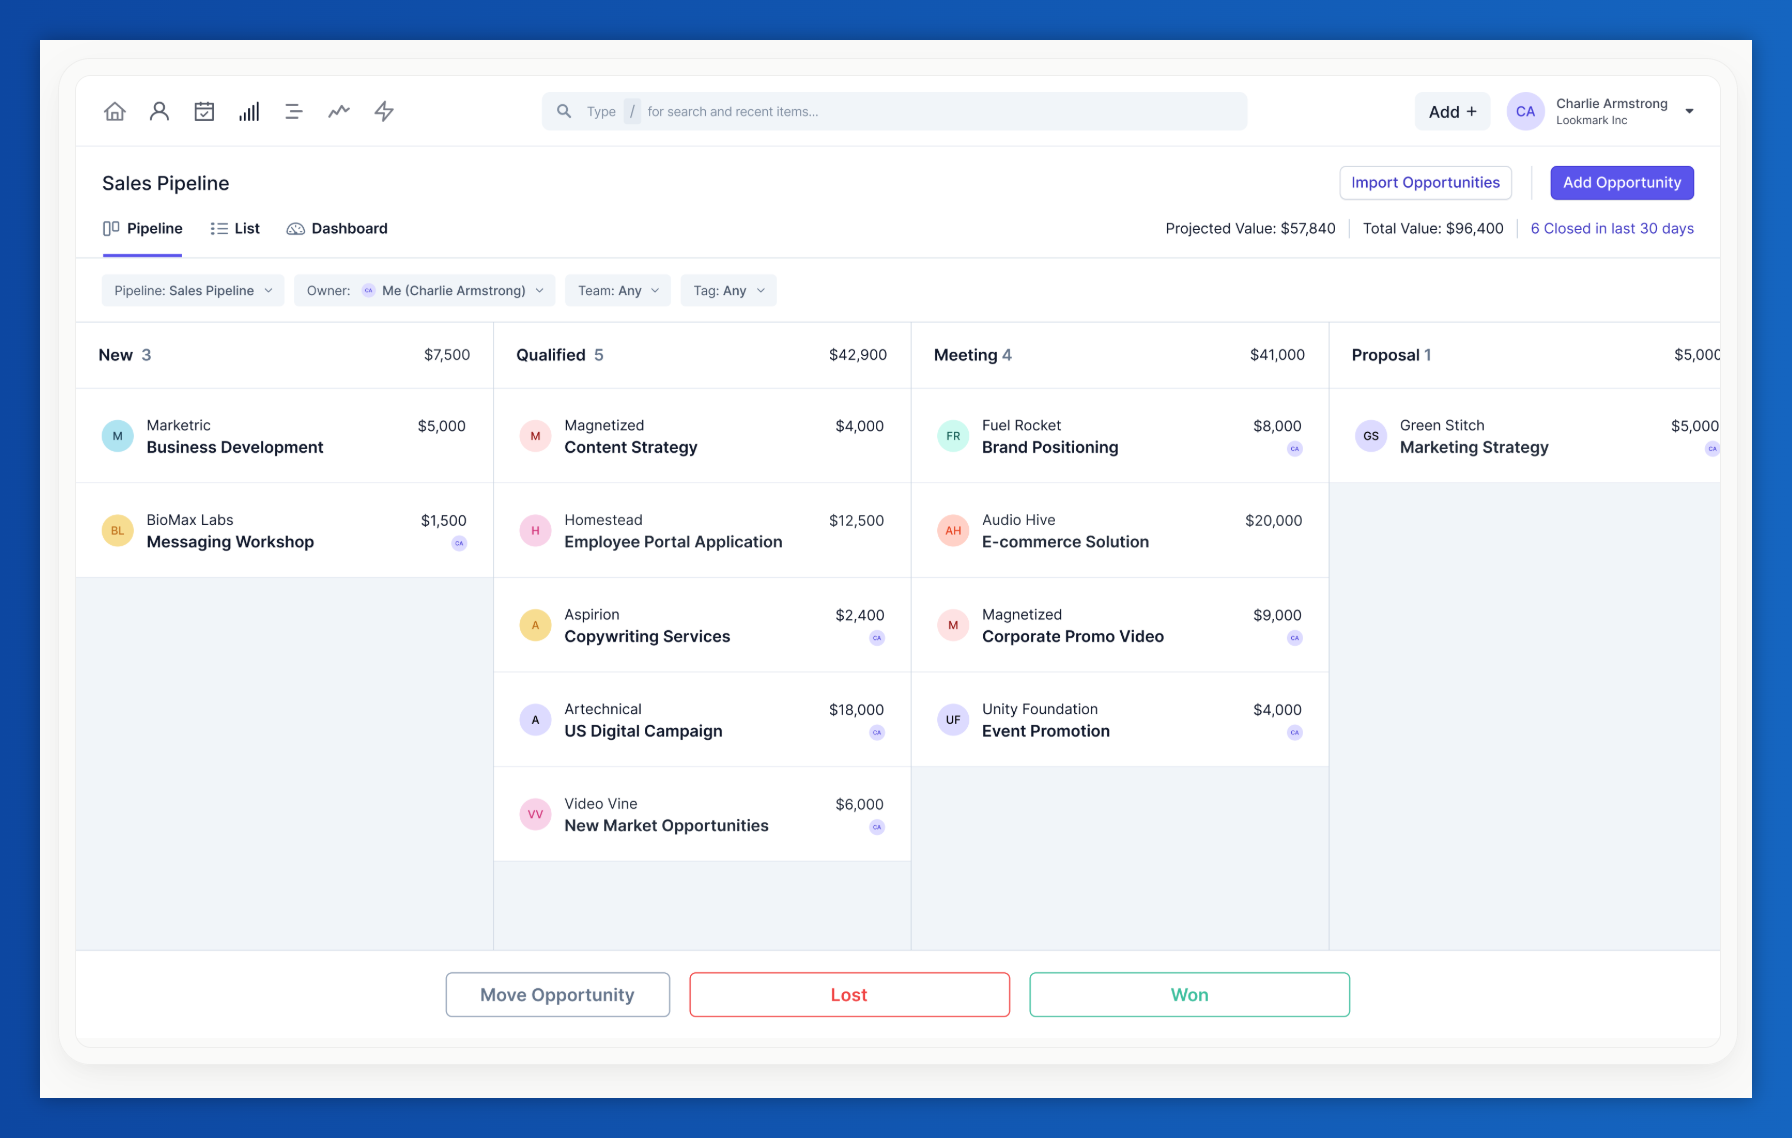Open the Calendar tasks icon
Screen dimensions: 1792x1138
point(204,111)
